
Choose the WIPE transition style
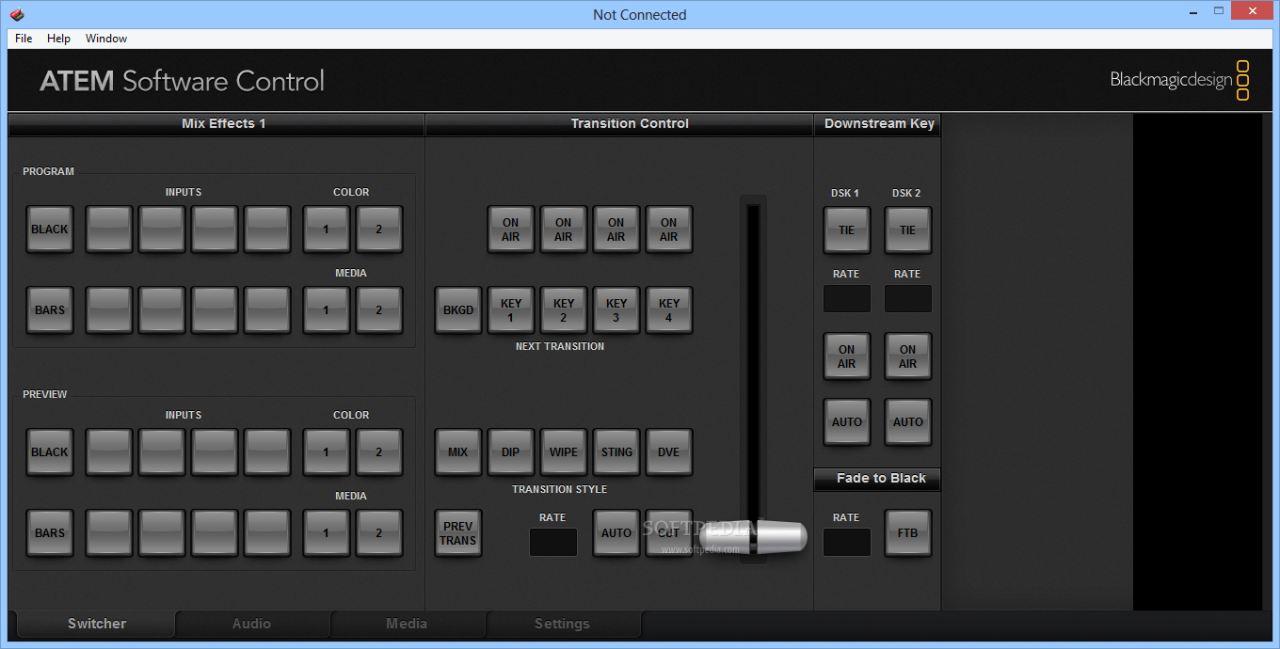click(x=564, y=452)
